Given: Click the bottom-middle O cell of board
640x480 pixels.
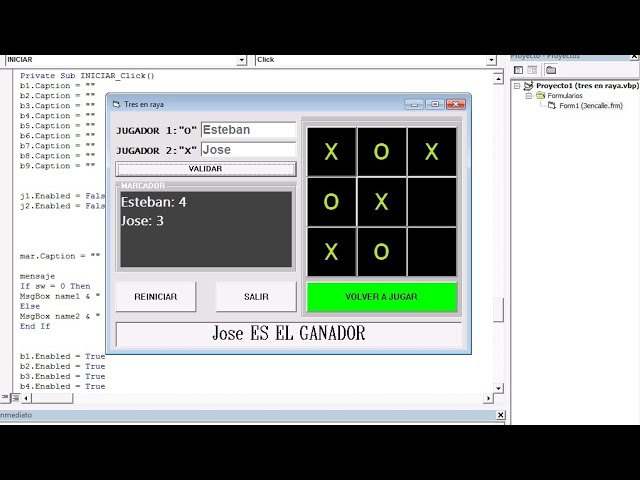Looking at the screenshot, I should point(382,252).
